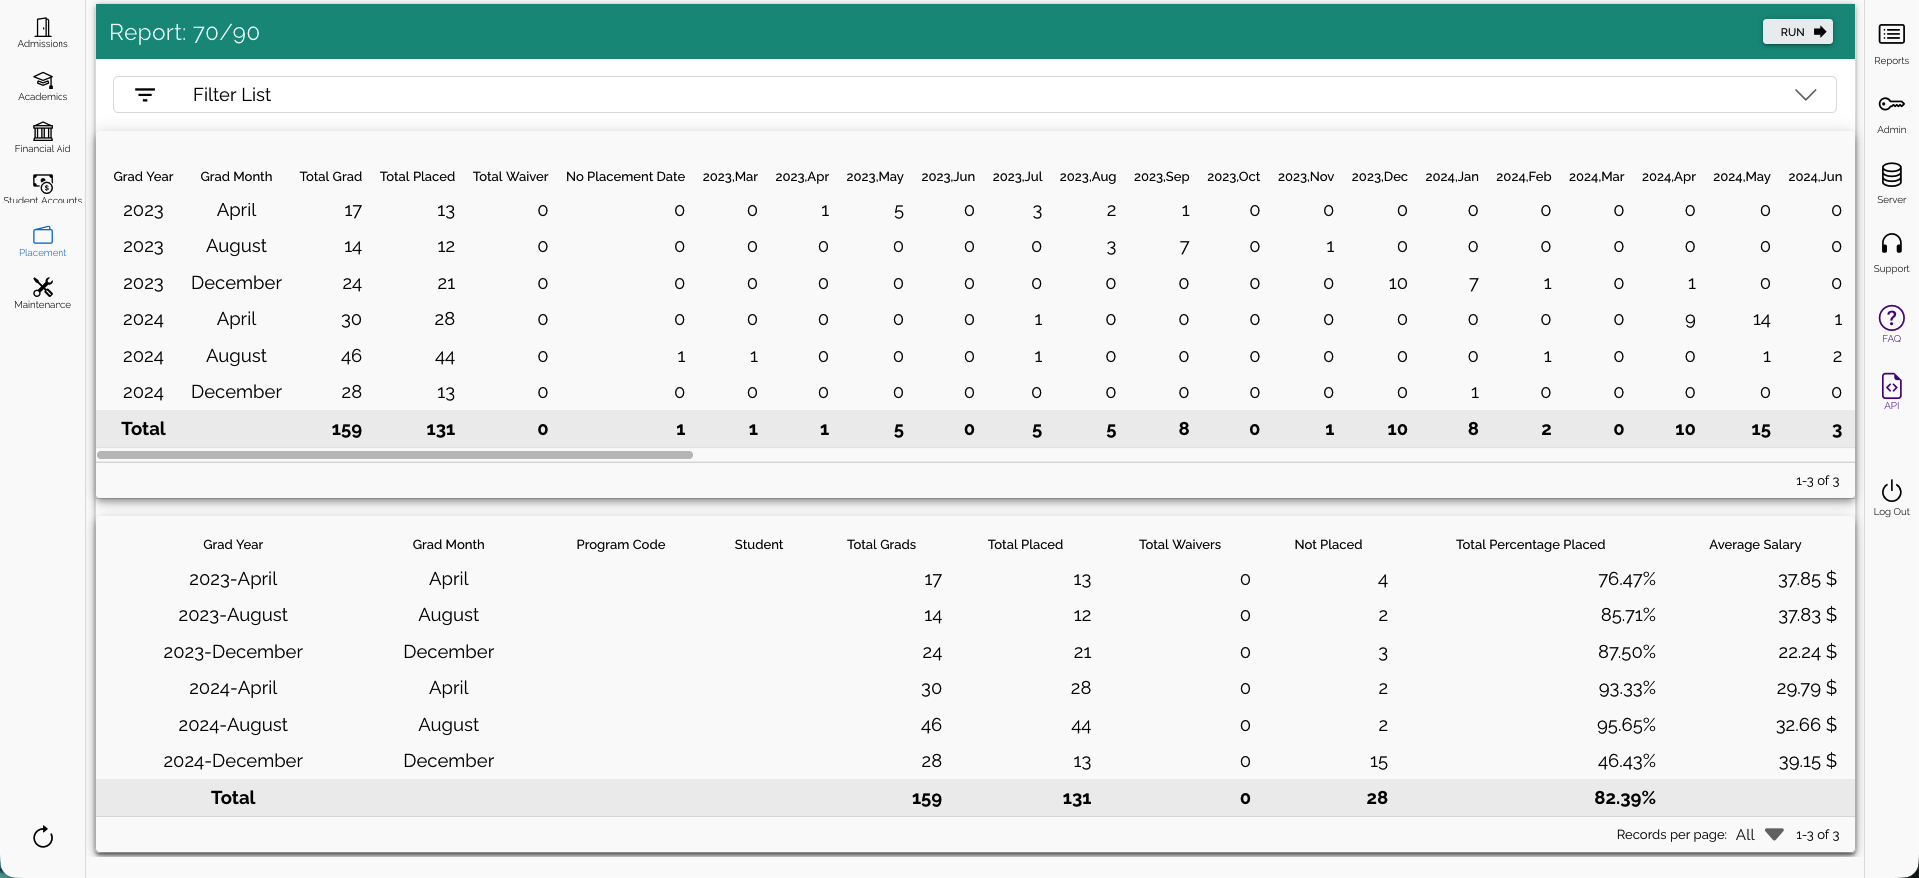Image resolution: width=1919 pixels, height=878 pixels.
Task: Click the Program Code column header
Action: pos(620,544)
